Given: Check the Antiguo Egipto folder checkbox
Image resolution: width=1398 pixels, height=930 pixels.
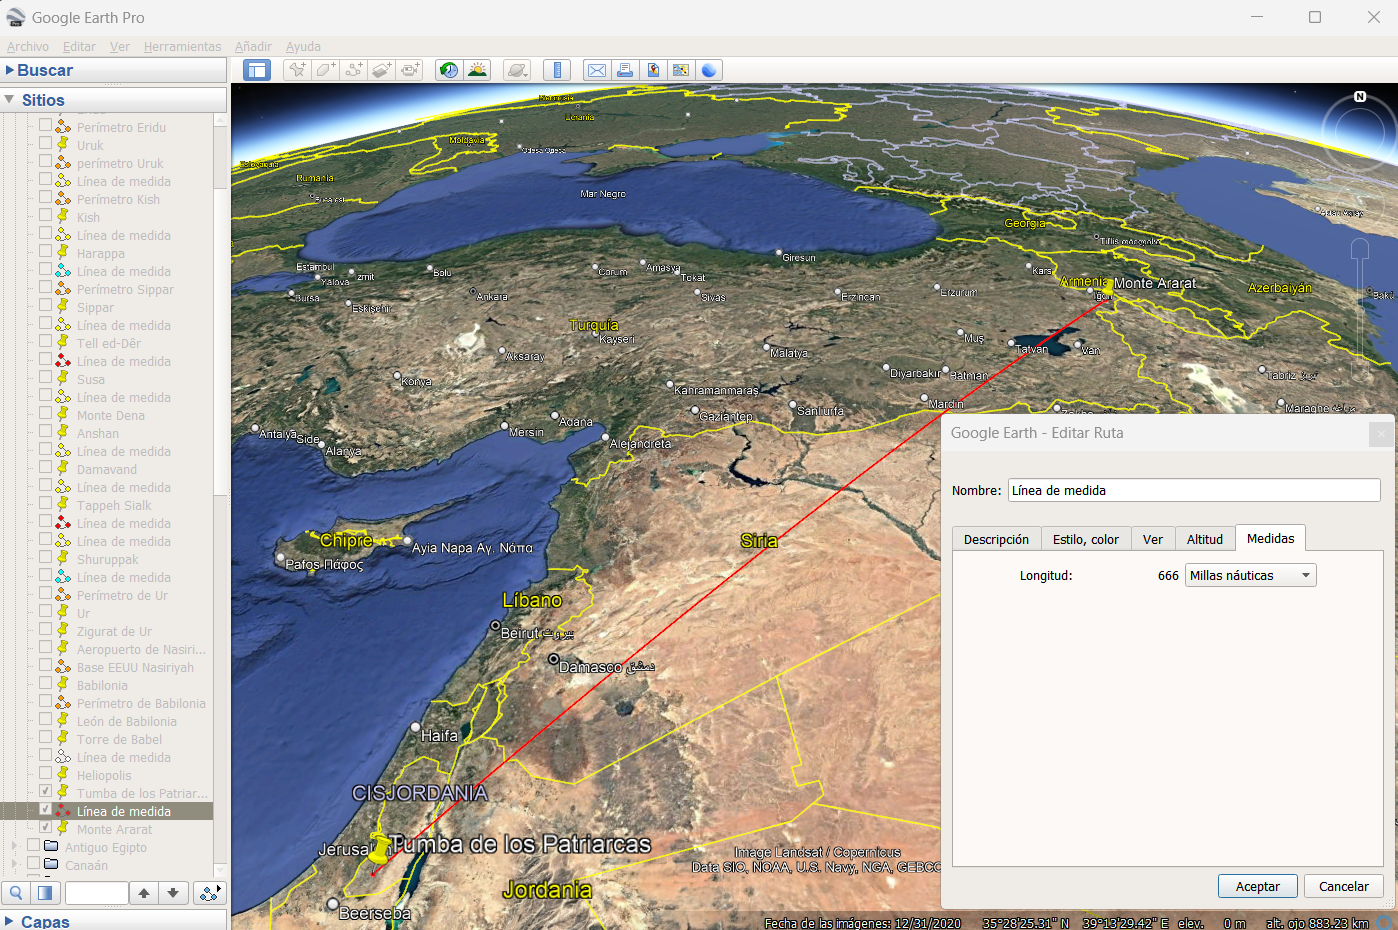Looking at the screenshot, I should pos(33,846).
